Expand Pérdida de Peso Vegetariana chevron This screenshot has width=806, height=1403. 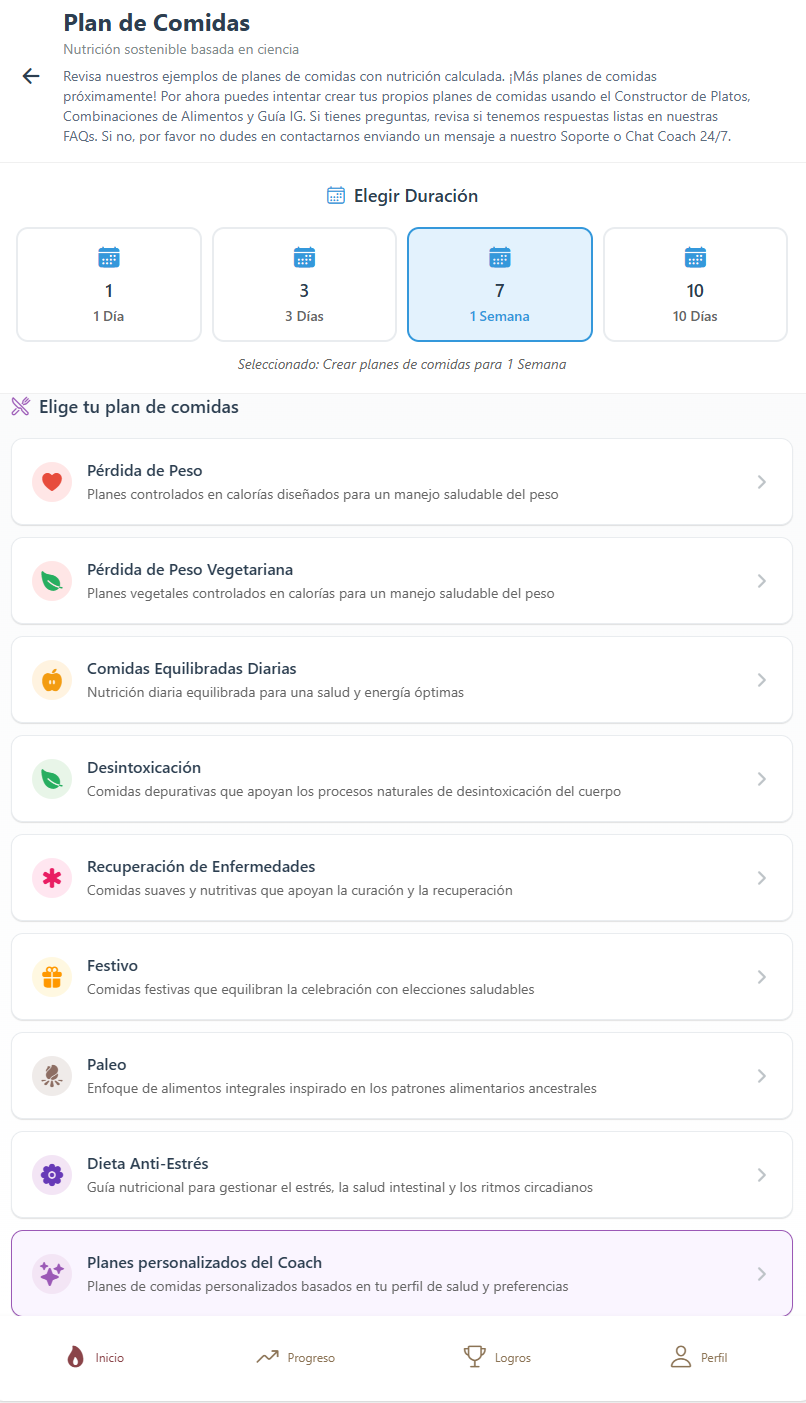[762, 581]
